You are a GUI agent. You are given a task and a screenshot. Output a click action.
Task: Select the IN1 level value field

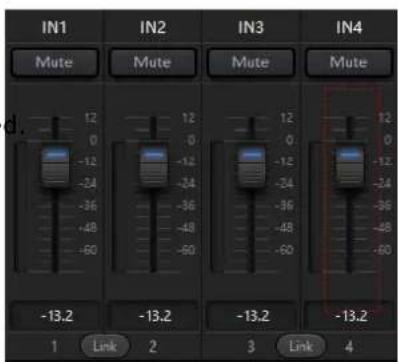56,315
